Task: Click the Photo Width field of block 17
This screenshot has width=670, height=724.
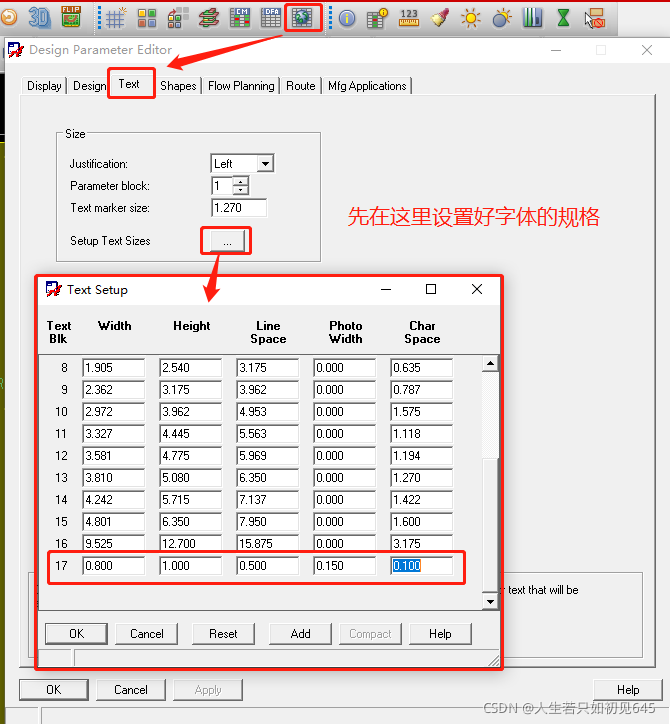Action: click(x=344, y=566)
